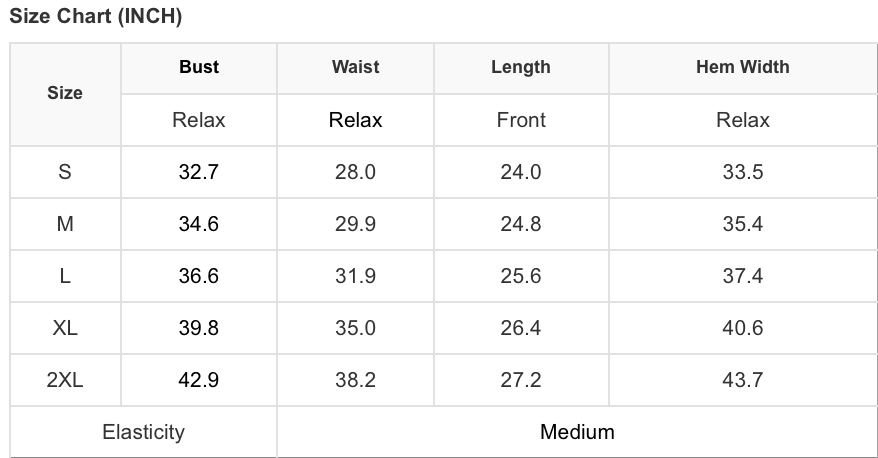878x458 pixels.
Task: Click the L size row label
Action: coord(65,276)
